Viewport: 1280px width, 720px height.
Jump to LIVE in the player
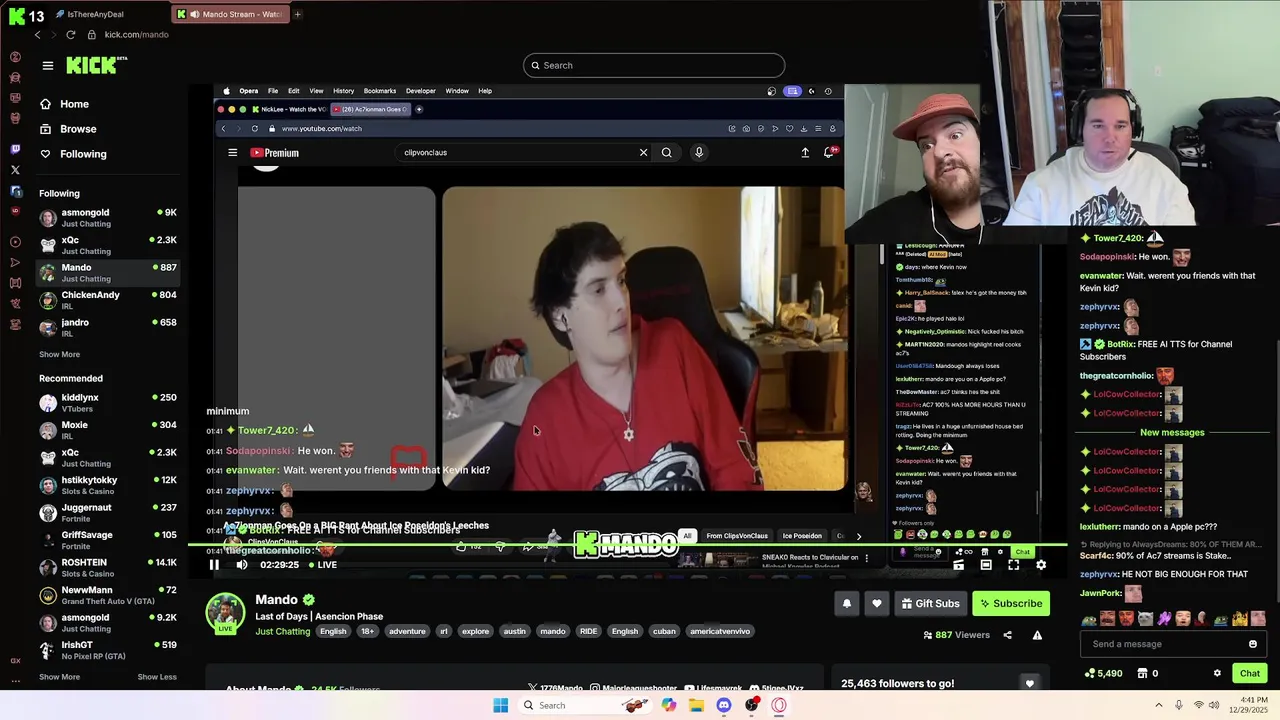(322, 565)
